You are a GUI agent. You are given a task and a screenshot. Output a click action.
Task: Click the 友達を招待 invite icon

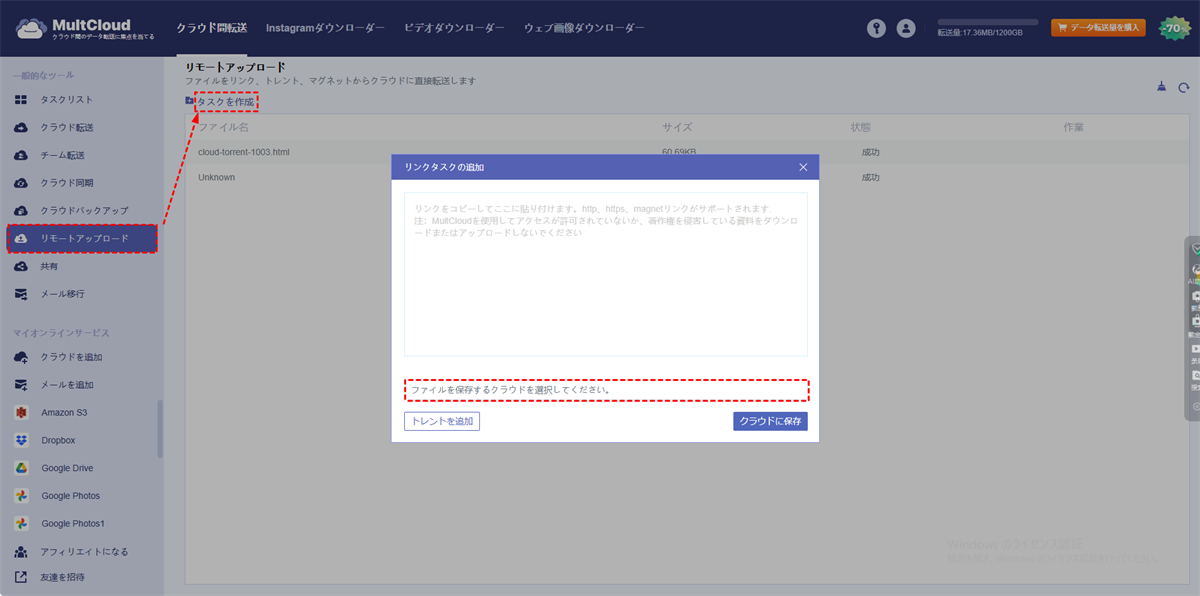[x=20, y=577]
